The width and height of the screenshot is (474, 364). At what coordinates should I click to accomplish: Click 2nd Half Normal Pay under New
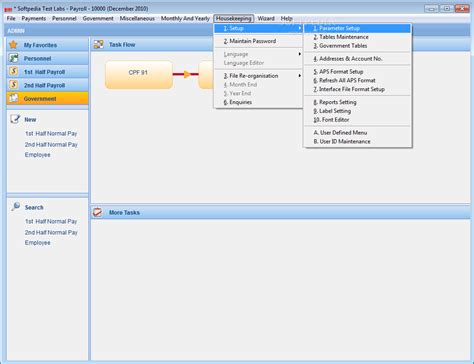pyautogui.click(x=51, y=145)
